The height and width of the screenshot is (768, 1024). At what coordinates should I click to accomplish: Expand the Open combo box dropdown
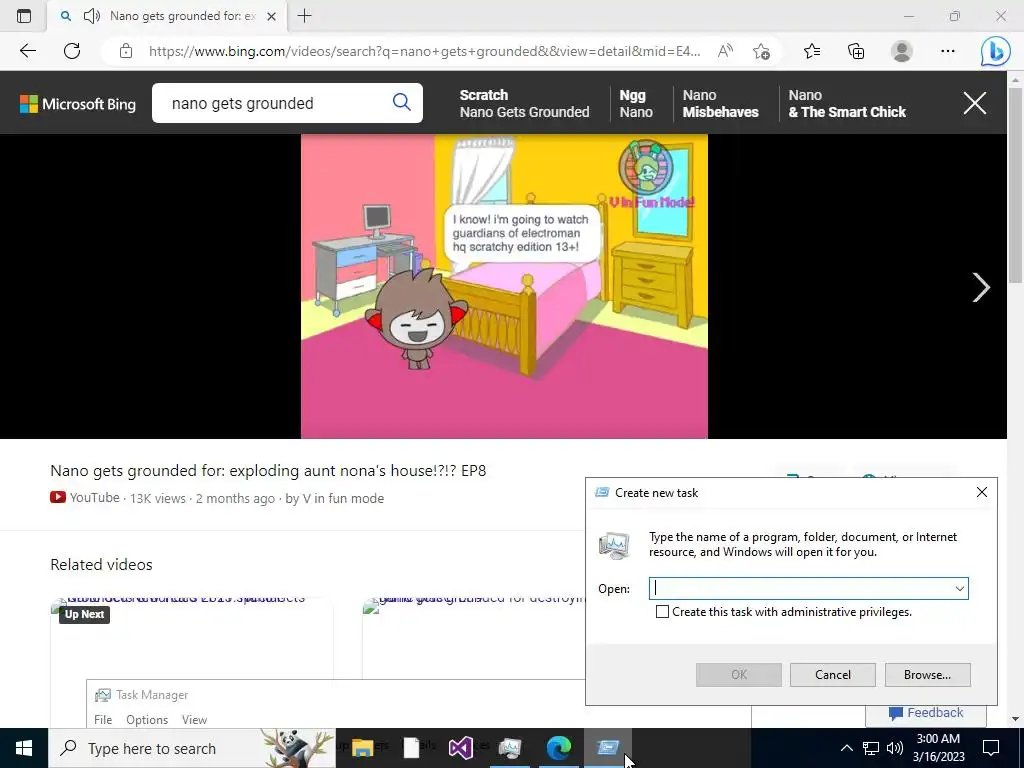959,588
